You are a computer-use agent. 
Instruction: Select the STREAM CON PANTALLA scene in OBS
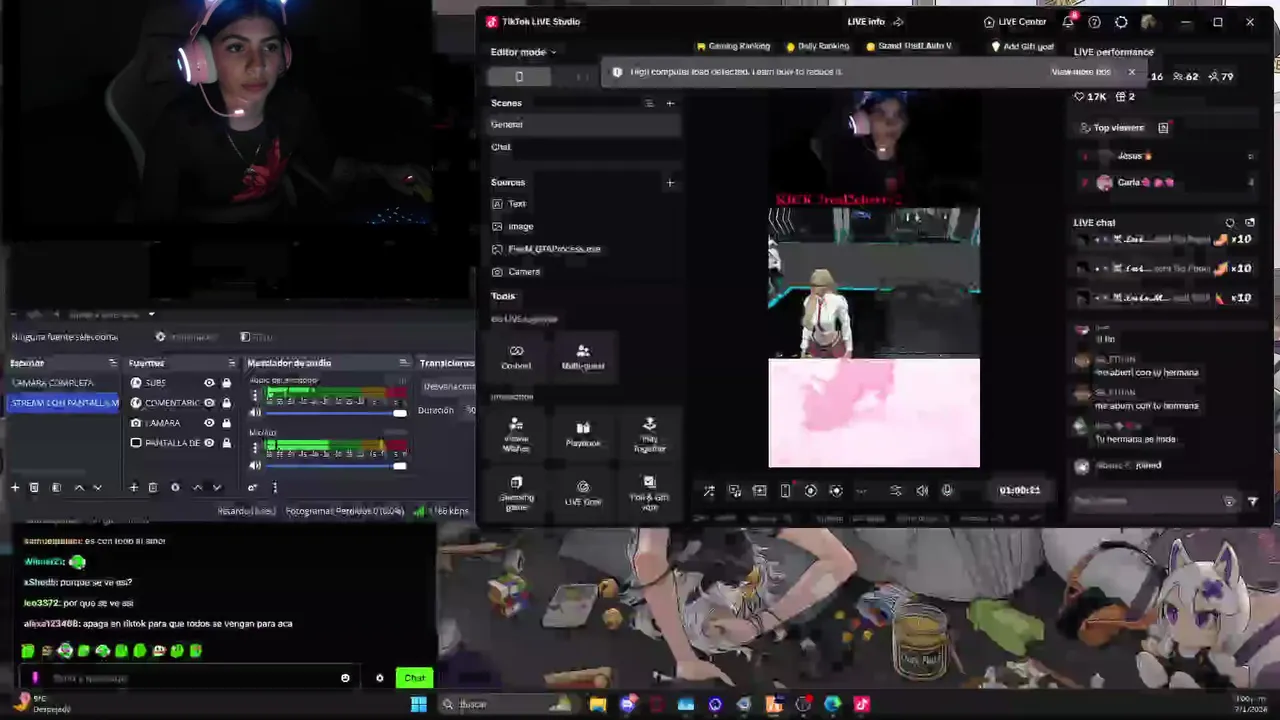[x=63, y=403]
